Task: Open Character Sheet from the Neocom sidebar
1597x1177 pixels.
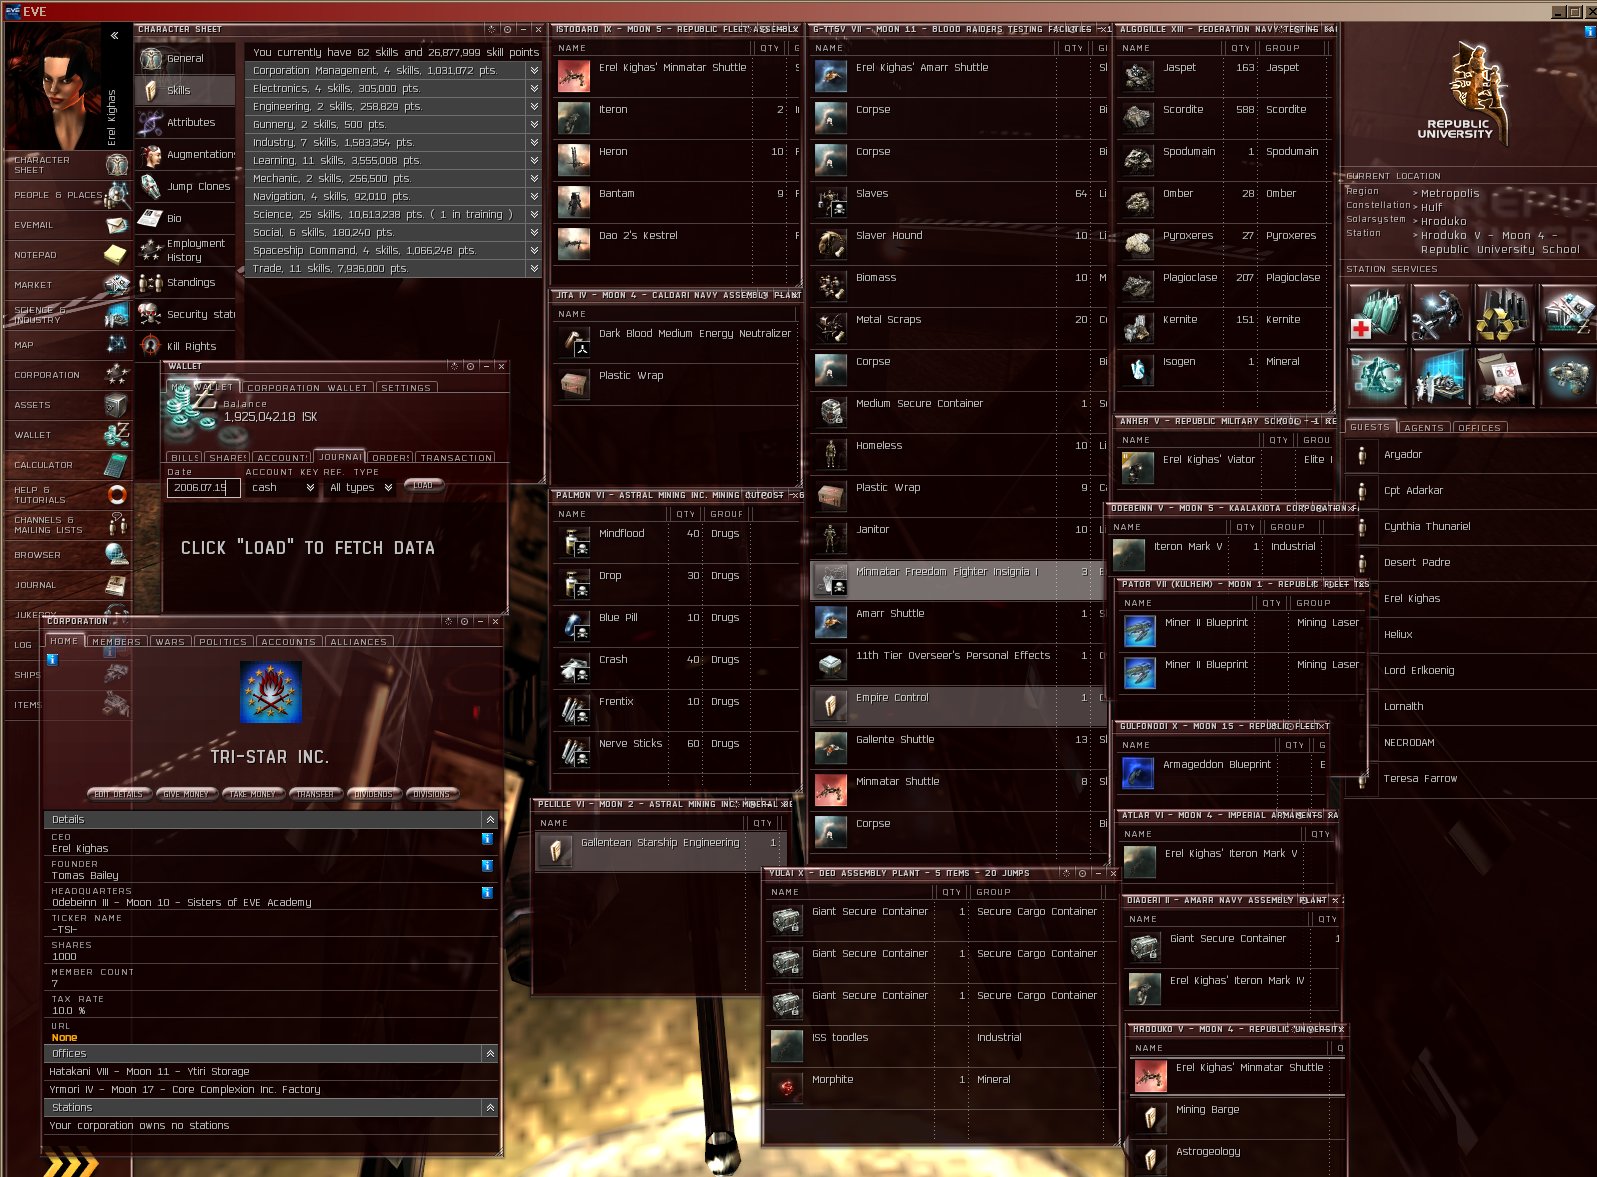Action: [68, 165]
